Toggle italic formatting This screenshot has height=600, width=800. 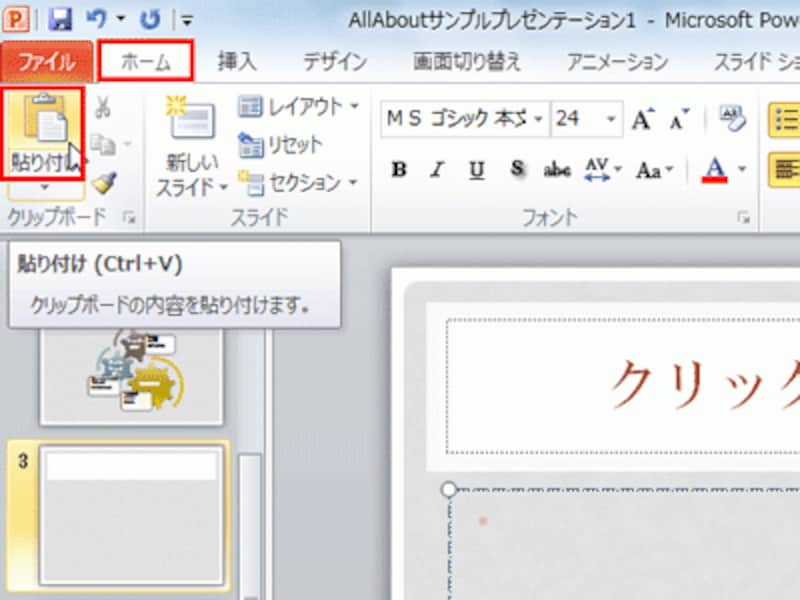coord(437,169)
